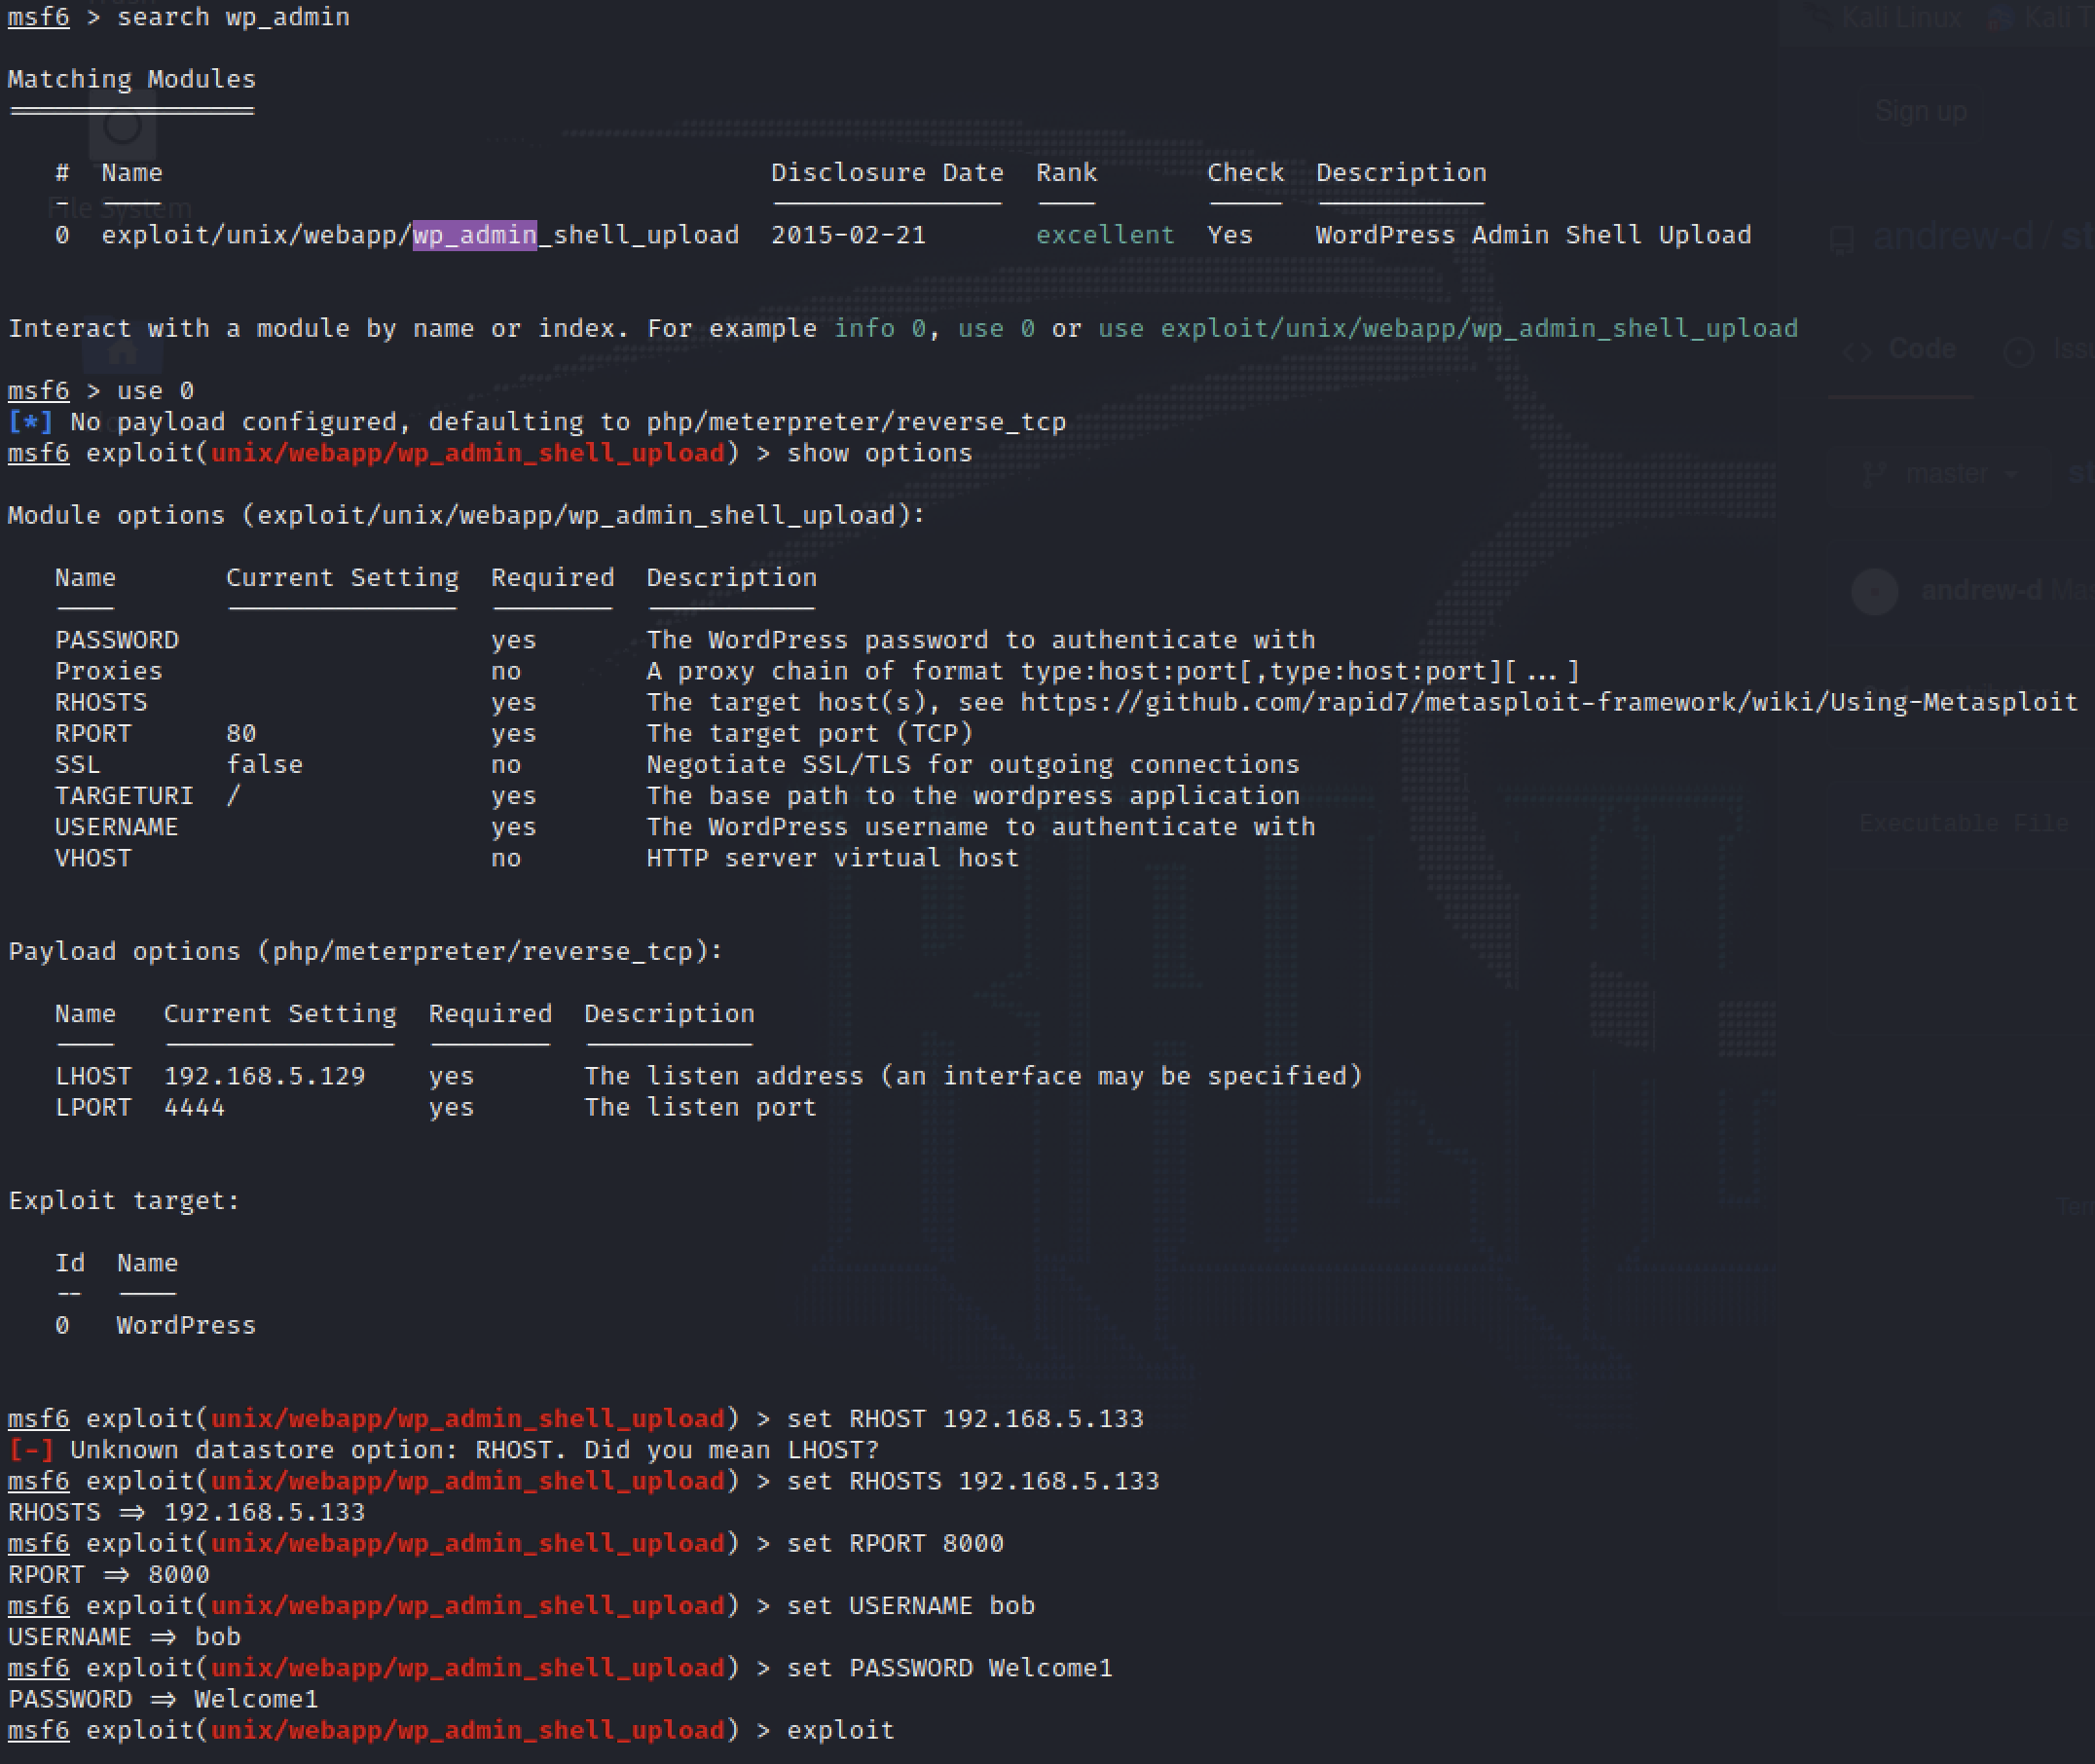The image size is (2095, 1764).
Task: Click the 'PASSWORD => Welcome1' output line
Action: tap(163, 1700)
